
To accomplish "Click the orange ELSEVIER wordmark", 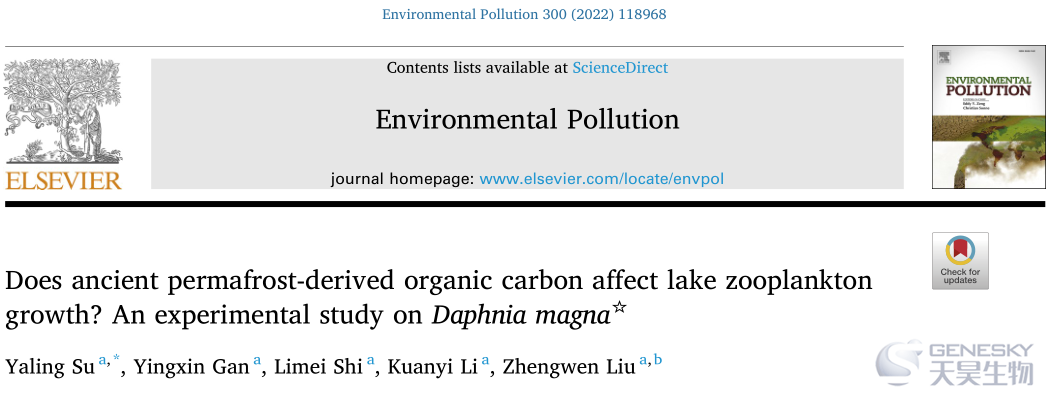I will [63, 180].
